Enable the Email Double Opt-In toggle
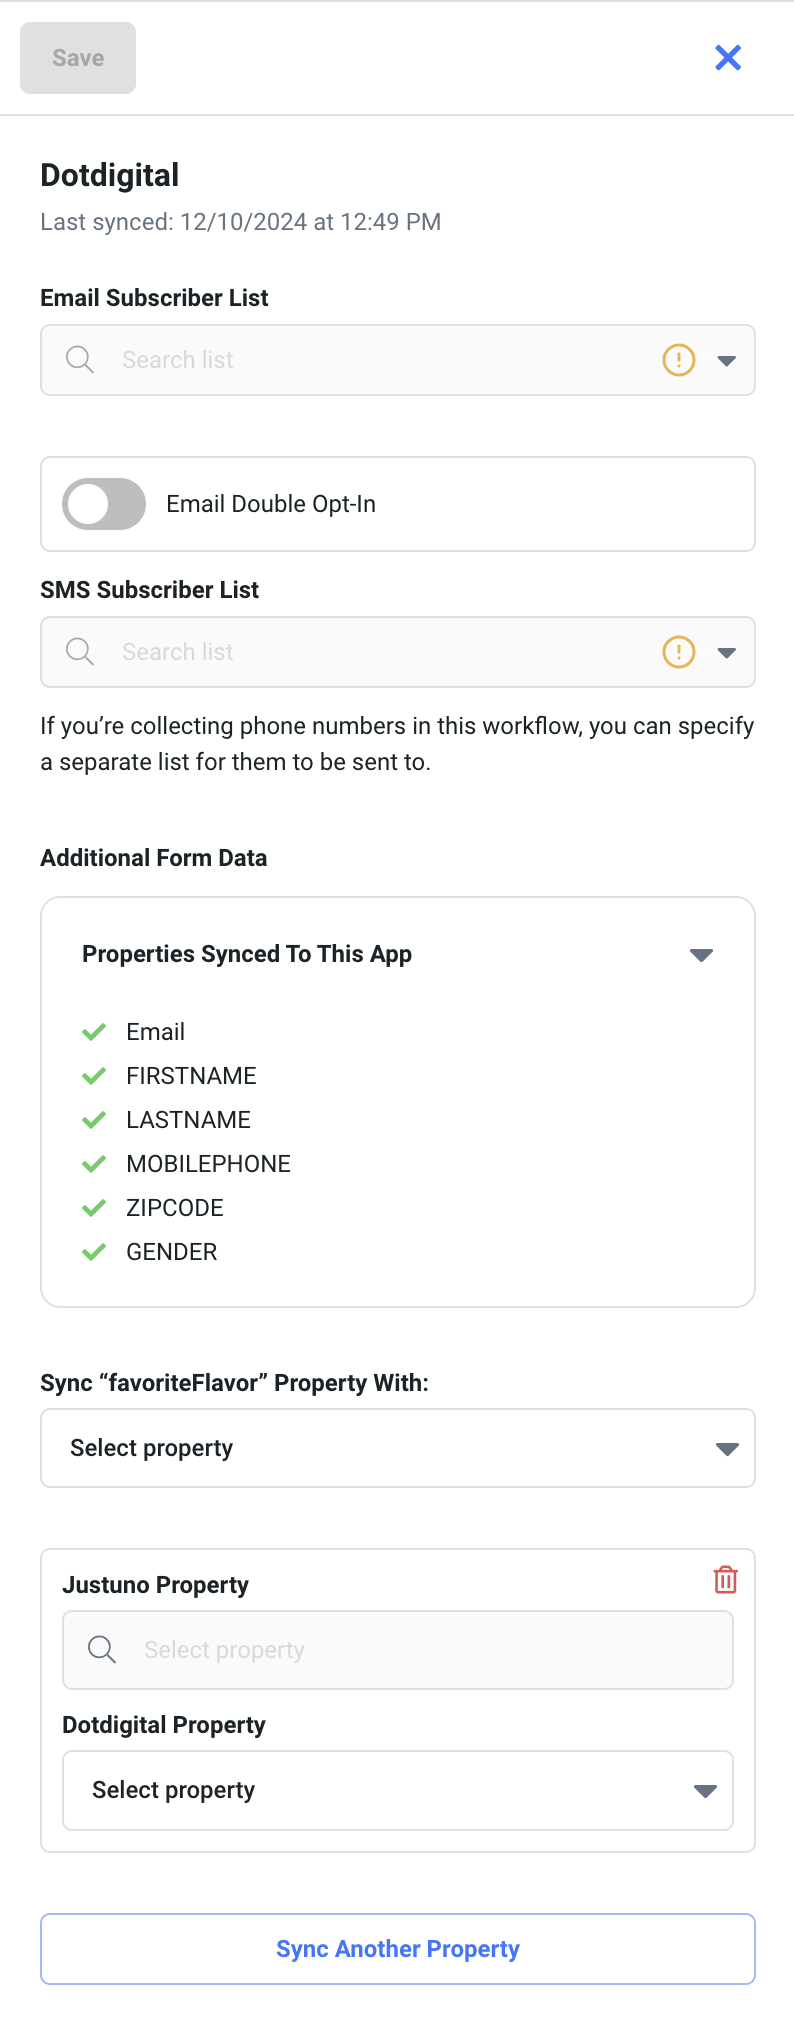 click(x=104, y=504)
